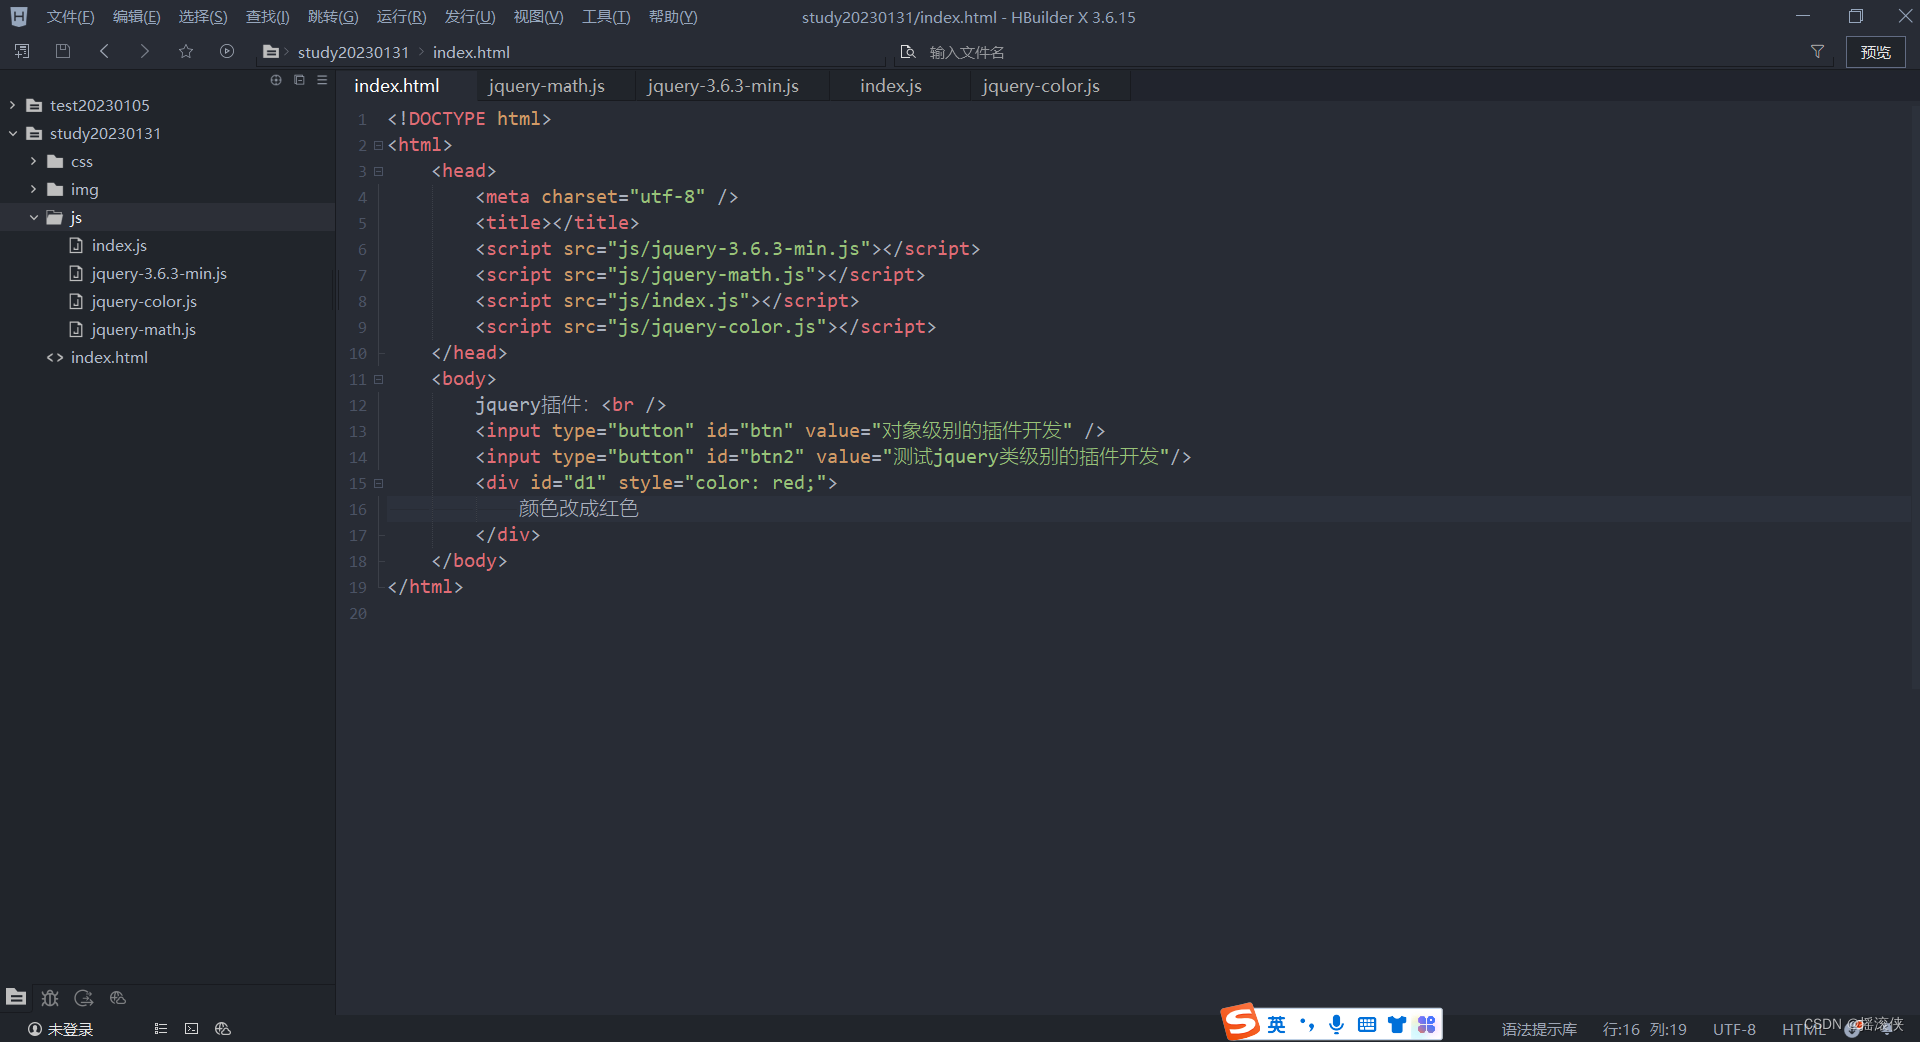Open the Sogou toolbox grid icon
The width and height of the screenshot is (1920, 1042).
click(1427, 1024)
